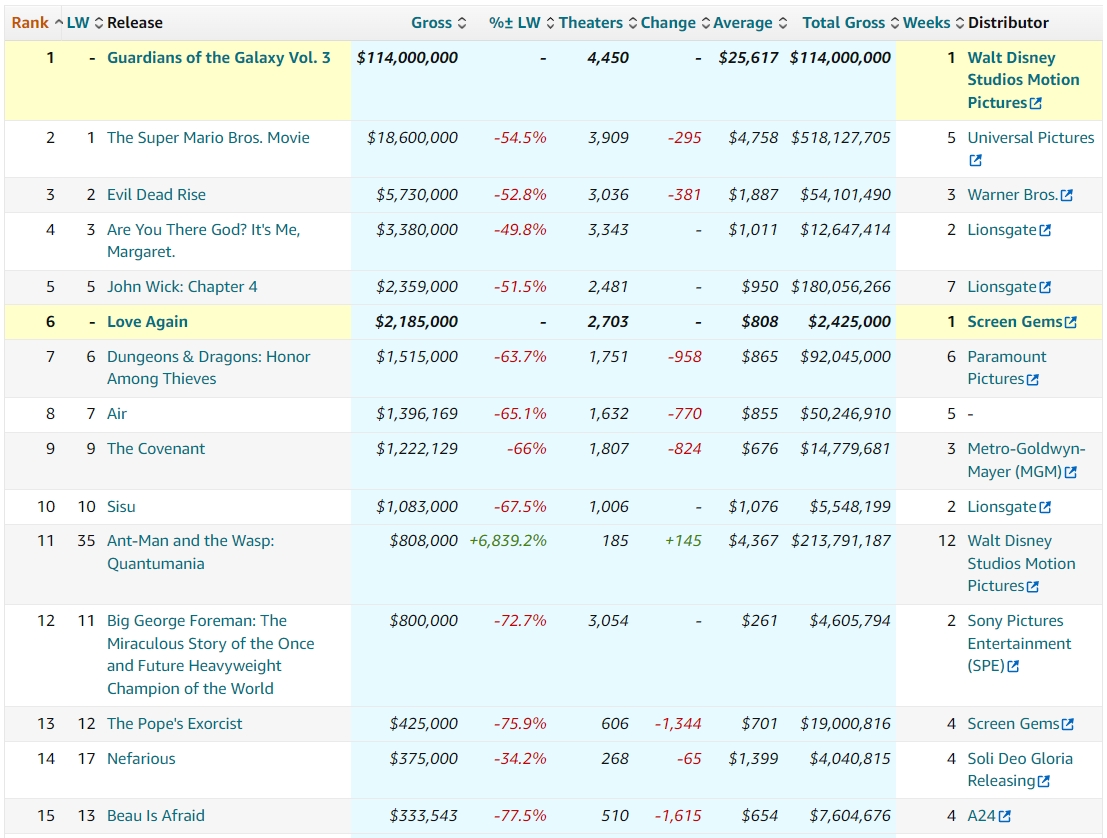Image resolution: width=1107 pixels, height=838 pixels.
Task: Open external link icon beside Warner Bros.
Action: pyautogui.click(x=1067, y=195)
